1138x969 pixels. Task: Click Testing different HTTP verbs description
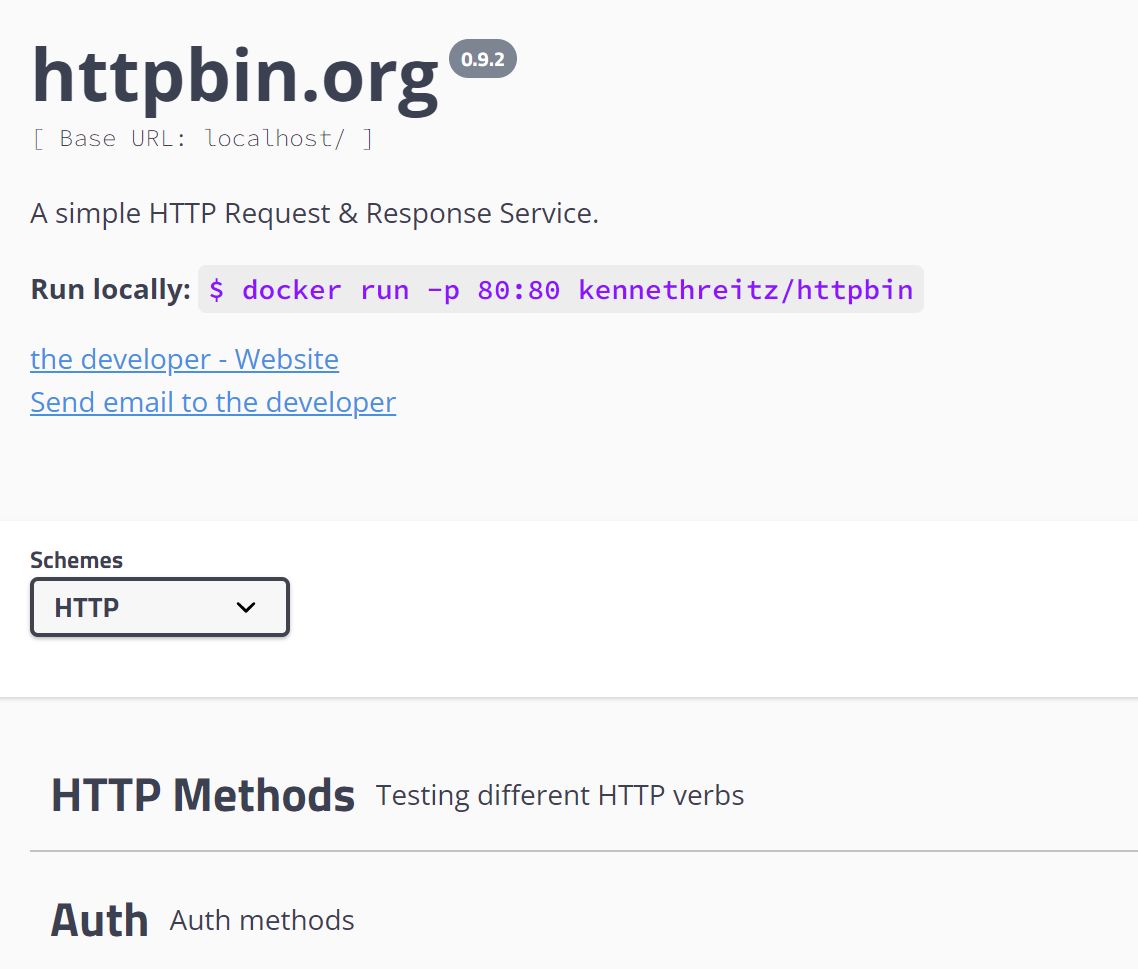click(x=560, y=796)
